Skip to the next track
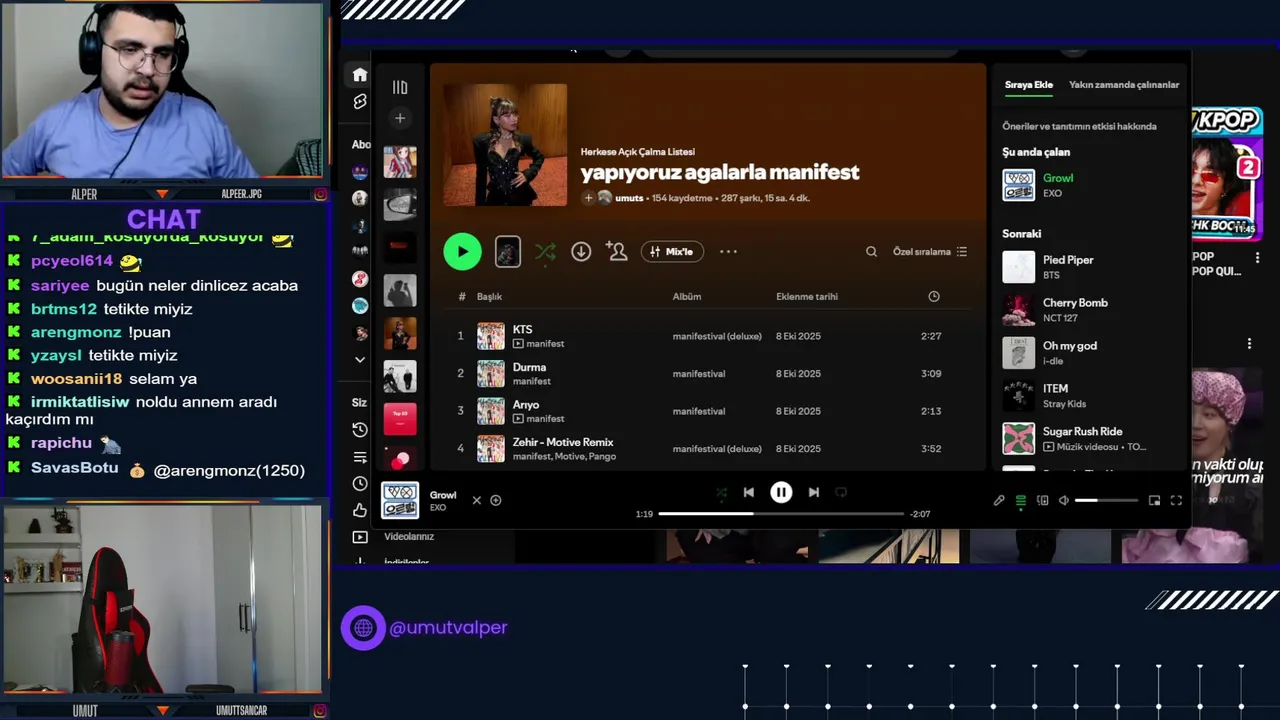Screen dimensions: 1280x720 814,492
